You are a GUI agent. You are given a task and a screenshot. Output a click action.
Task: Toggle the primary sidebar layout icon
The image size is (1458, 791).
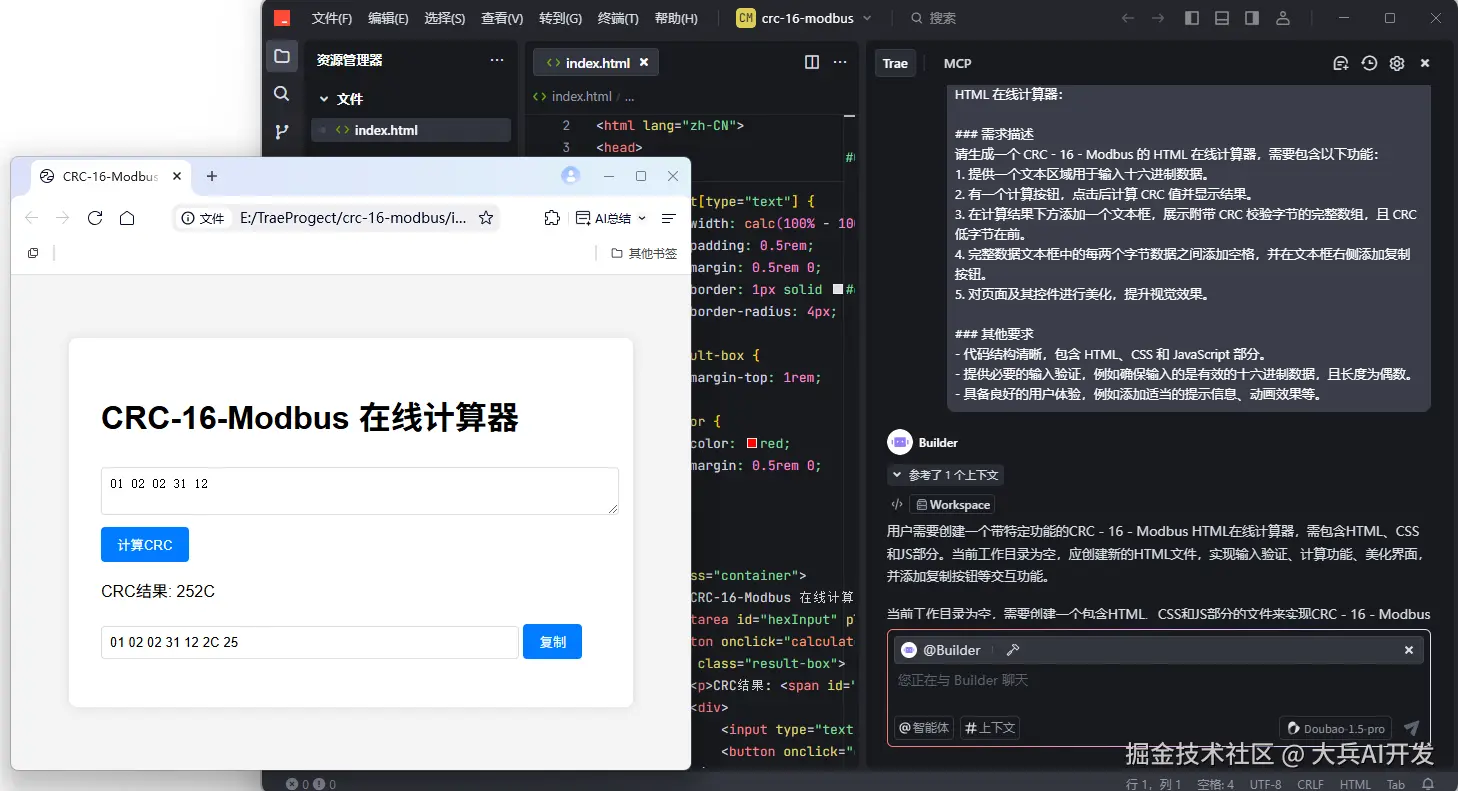(1192, 18)
